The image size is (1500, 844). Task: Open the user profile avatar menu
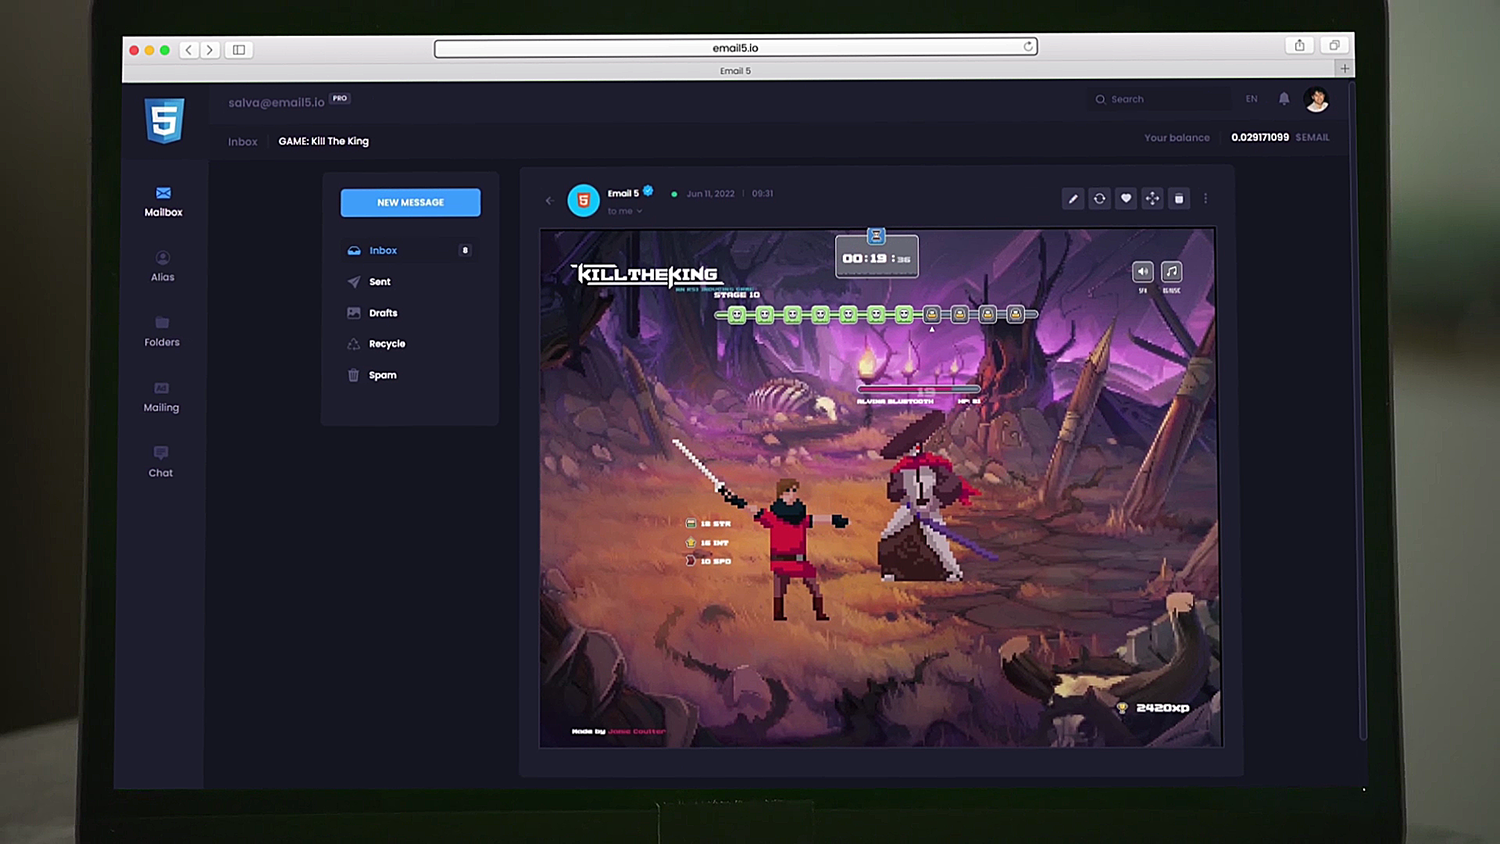1317,99
